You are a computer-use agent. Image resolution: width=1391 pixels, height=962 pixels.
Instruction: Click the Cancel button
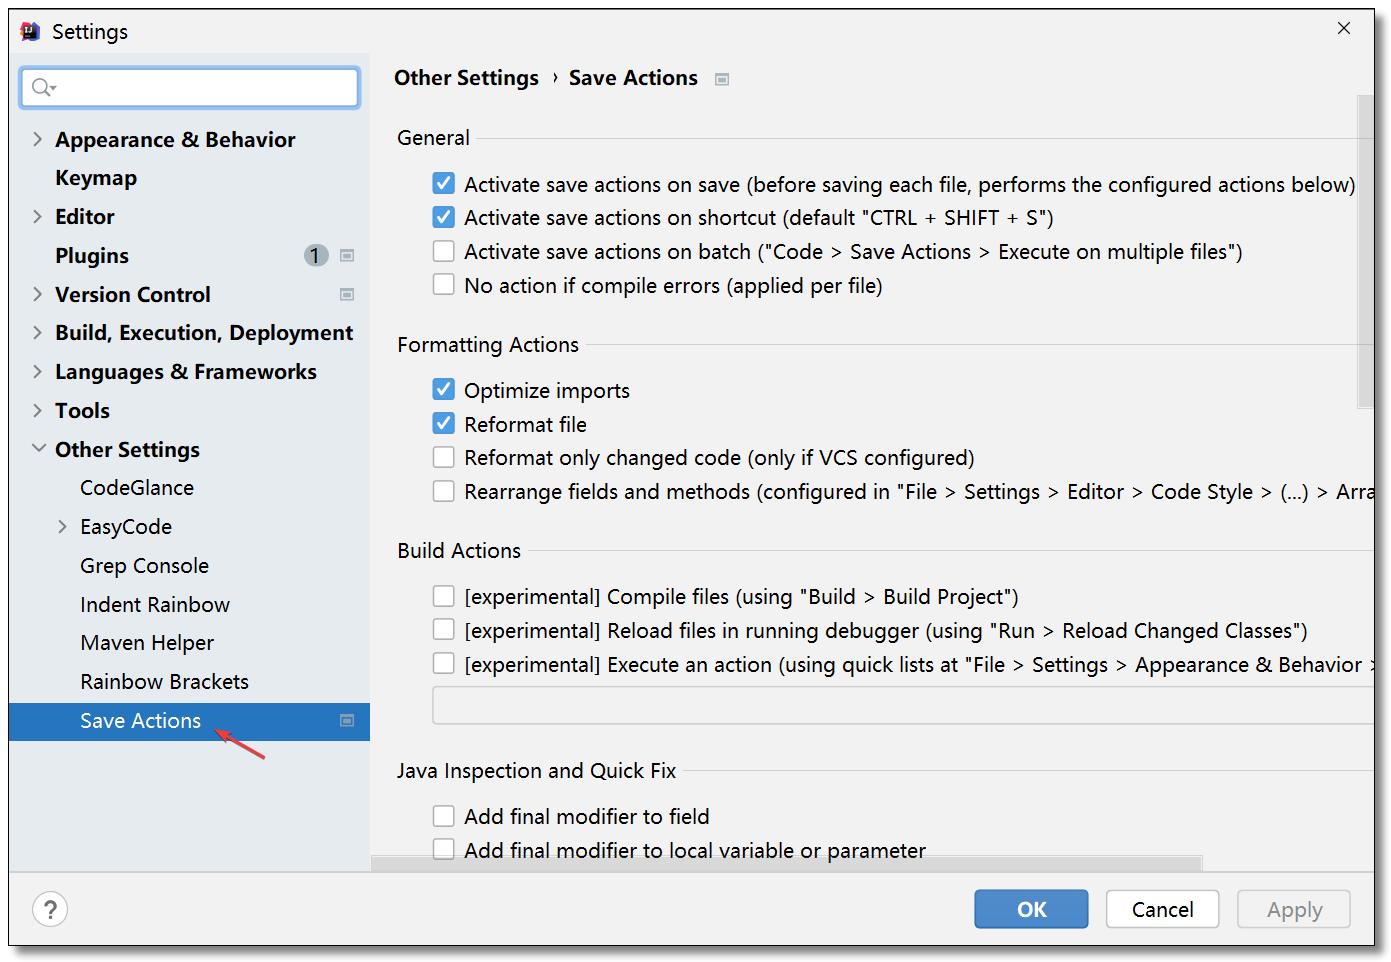(1162, 909)
